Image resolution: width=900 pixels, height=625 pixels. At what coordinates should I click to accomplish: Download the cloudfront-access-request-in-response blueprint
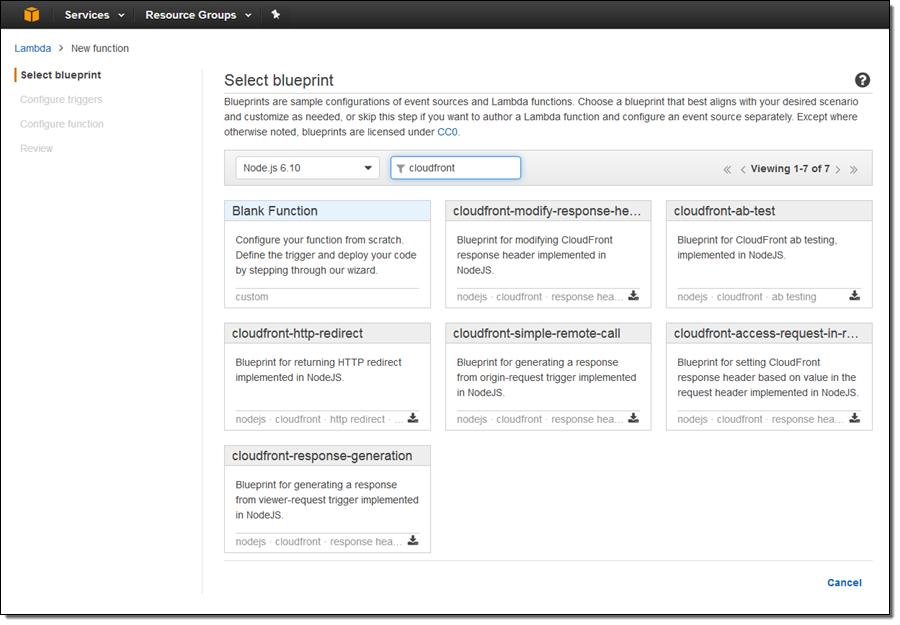pos(854,419)
